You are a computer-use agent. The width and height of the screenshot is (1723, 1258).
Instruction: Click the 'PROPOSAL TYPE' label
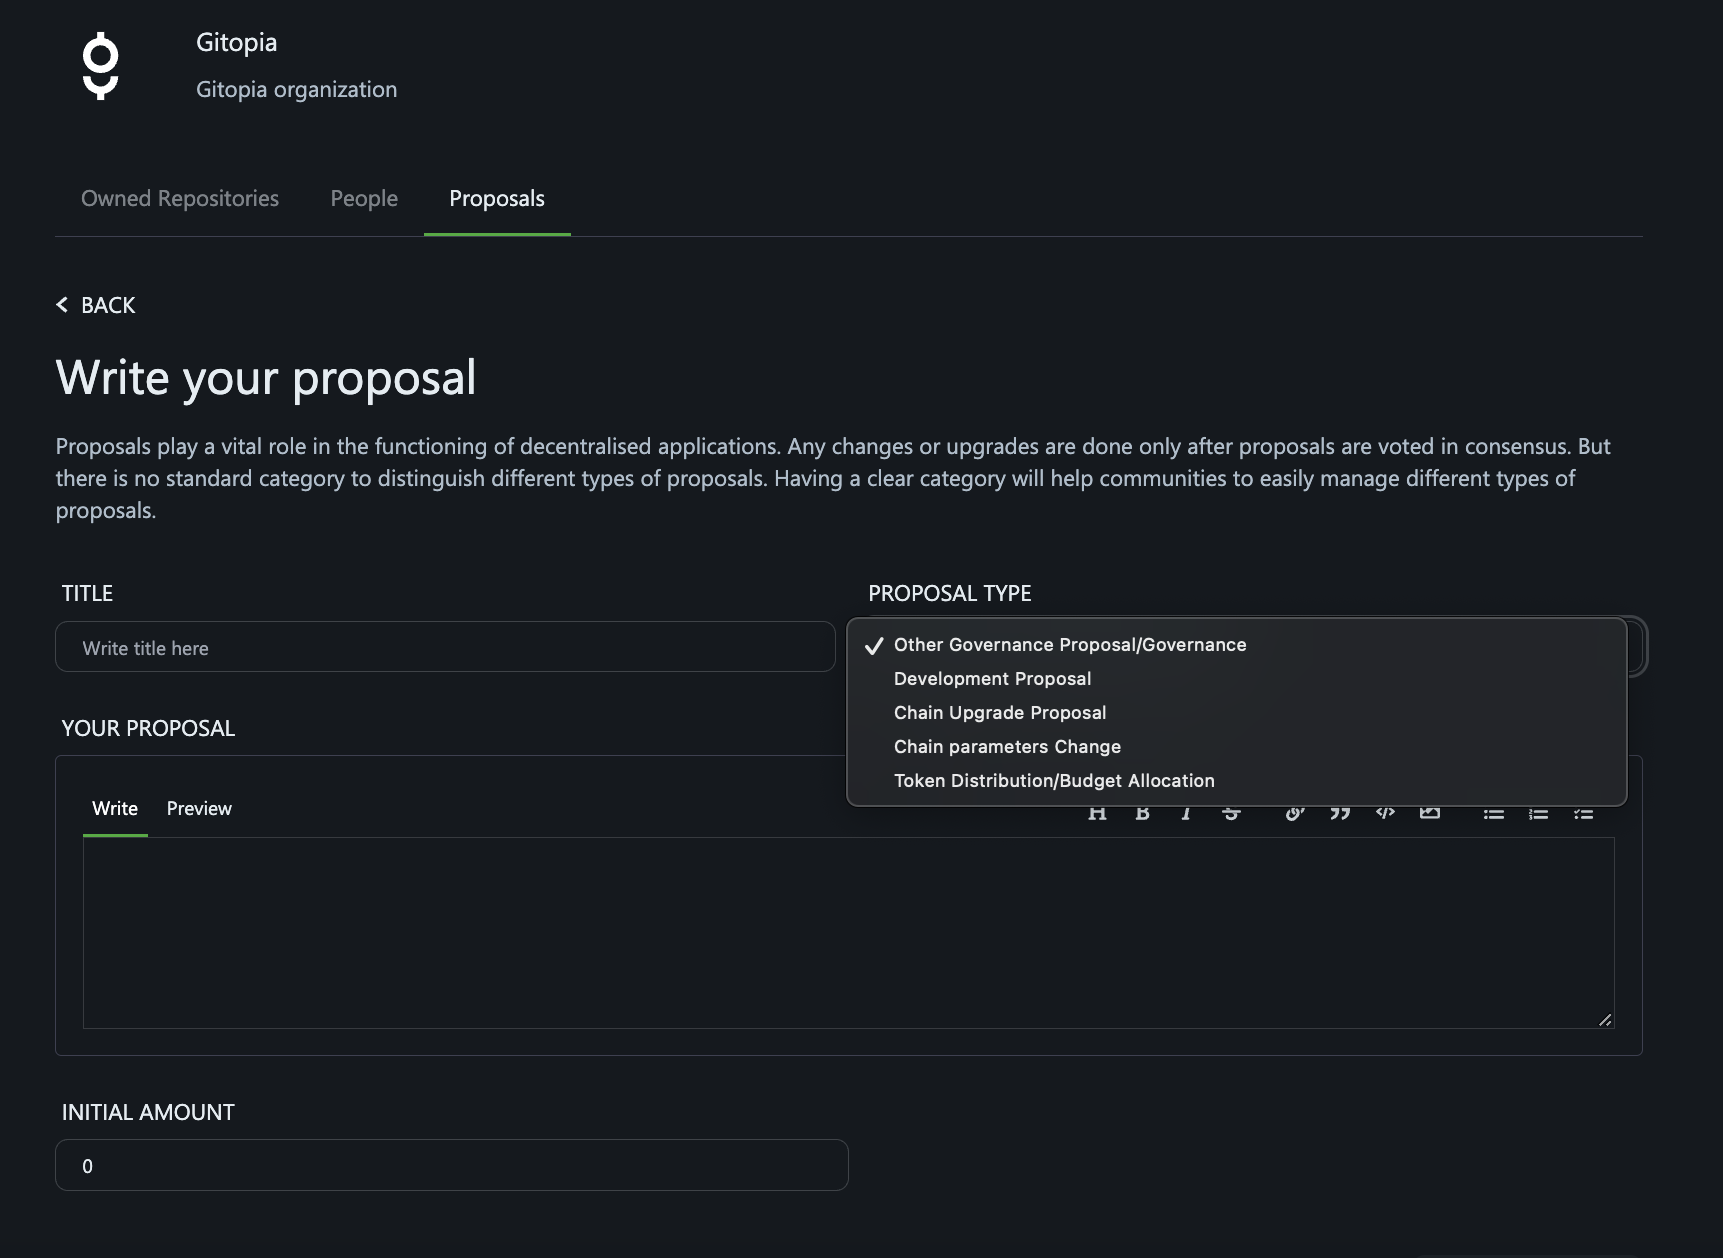pyautogui.click(x=950, y=593)
